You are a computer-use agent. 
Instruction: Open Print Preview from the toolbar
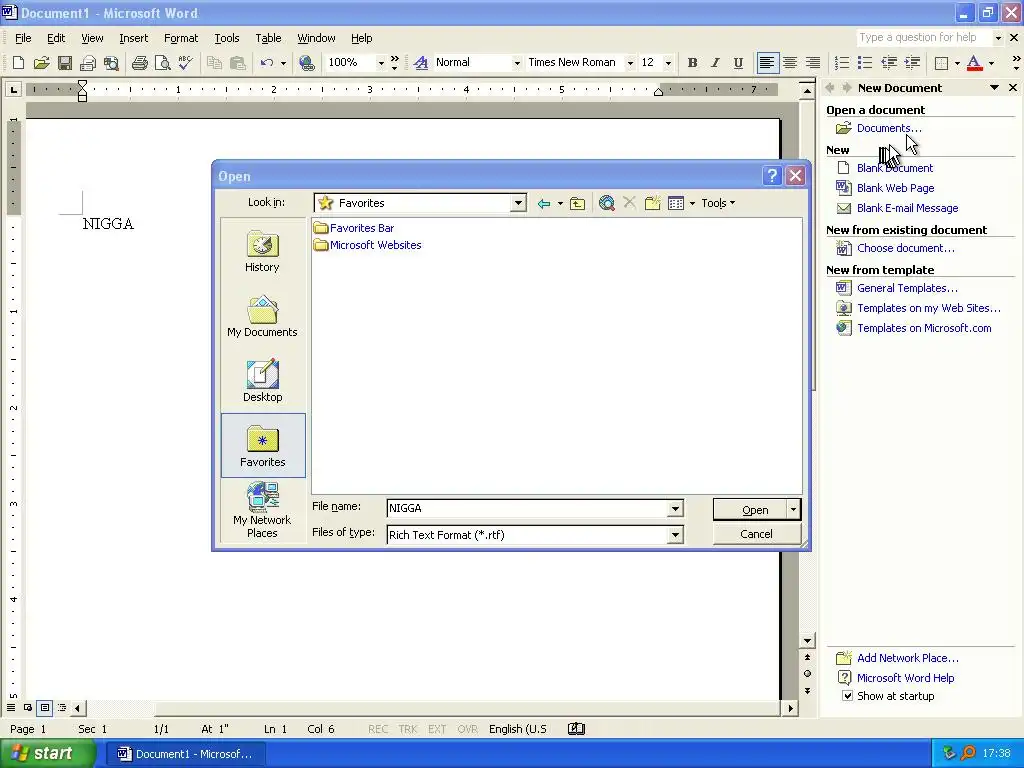pyautogui.click(x=163, y=63)
